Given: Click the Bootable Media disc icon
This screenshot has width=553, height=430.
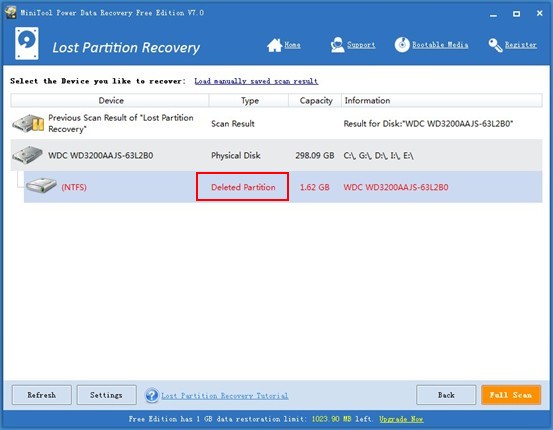Looking at the screenshot, I should point(402,45).
